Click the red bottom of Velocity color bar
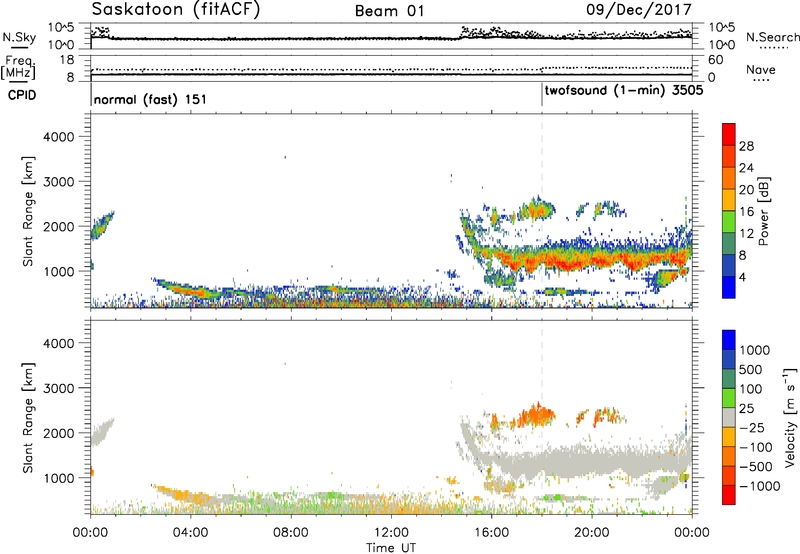Image resolution: width=800 pixels, height=554 pixels. click(x=729, y=495)
